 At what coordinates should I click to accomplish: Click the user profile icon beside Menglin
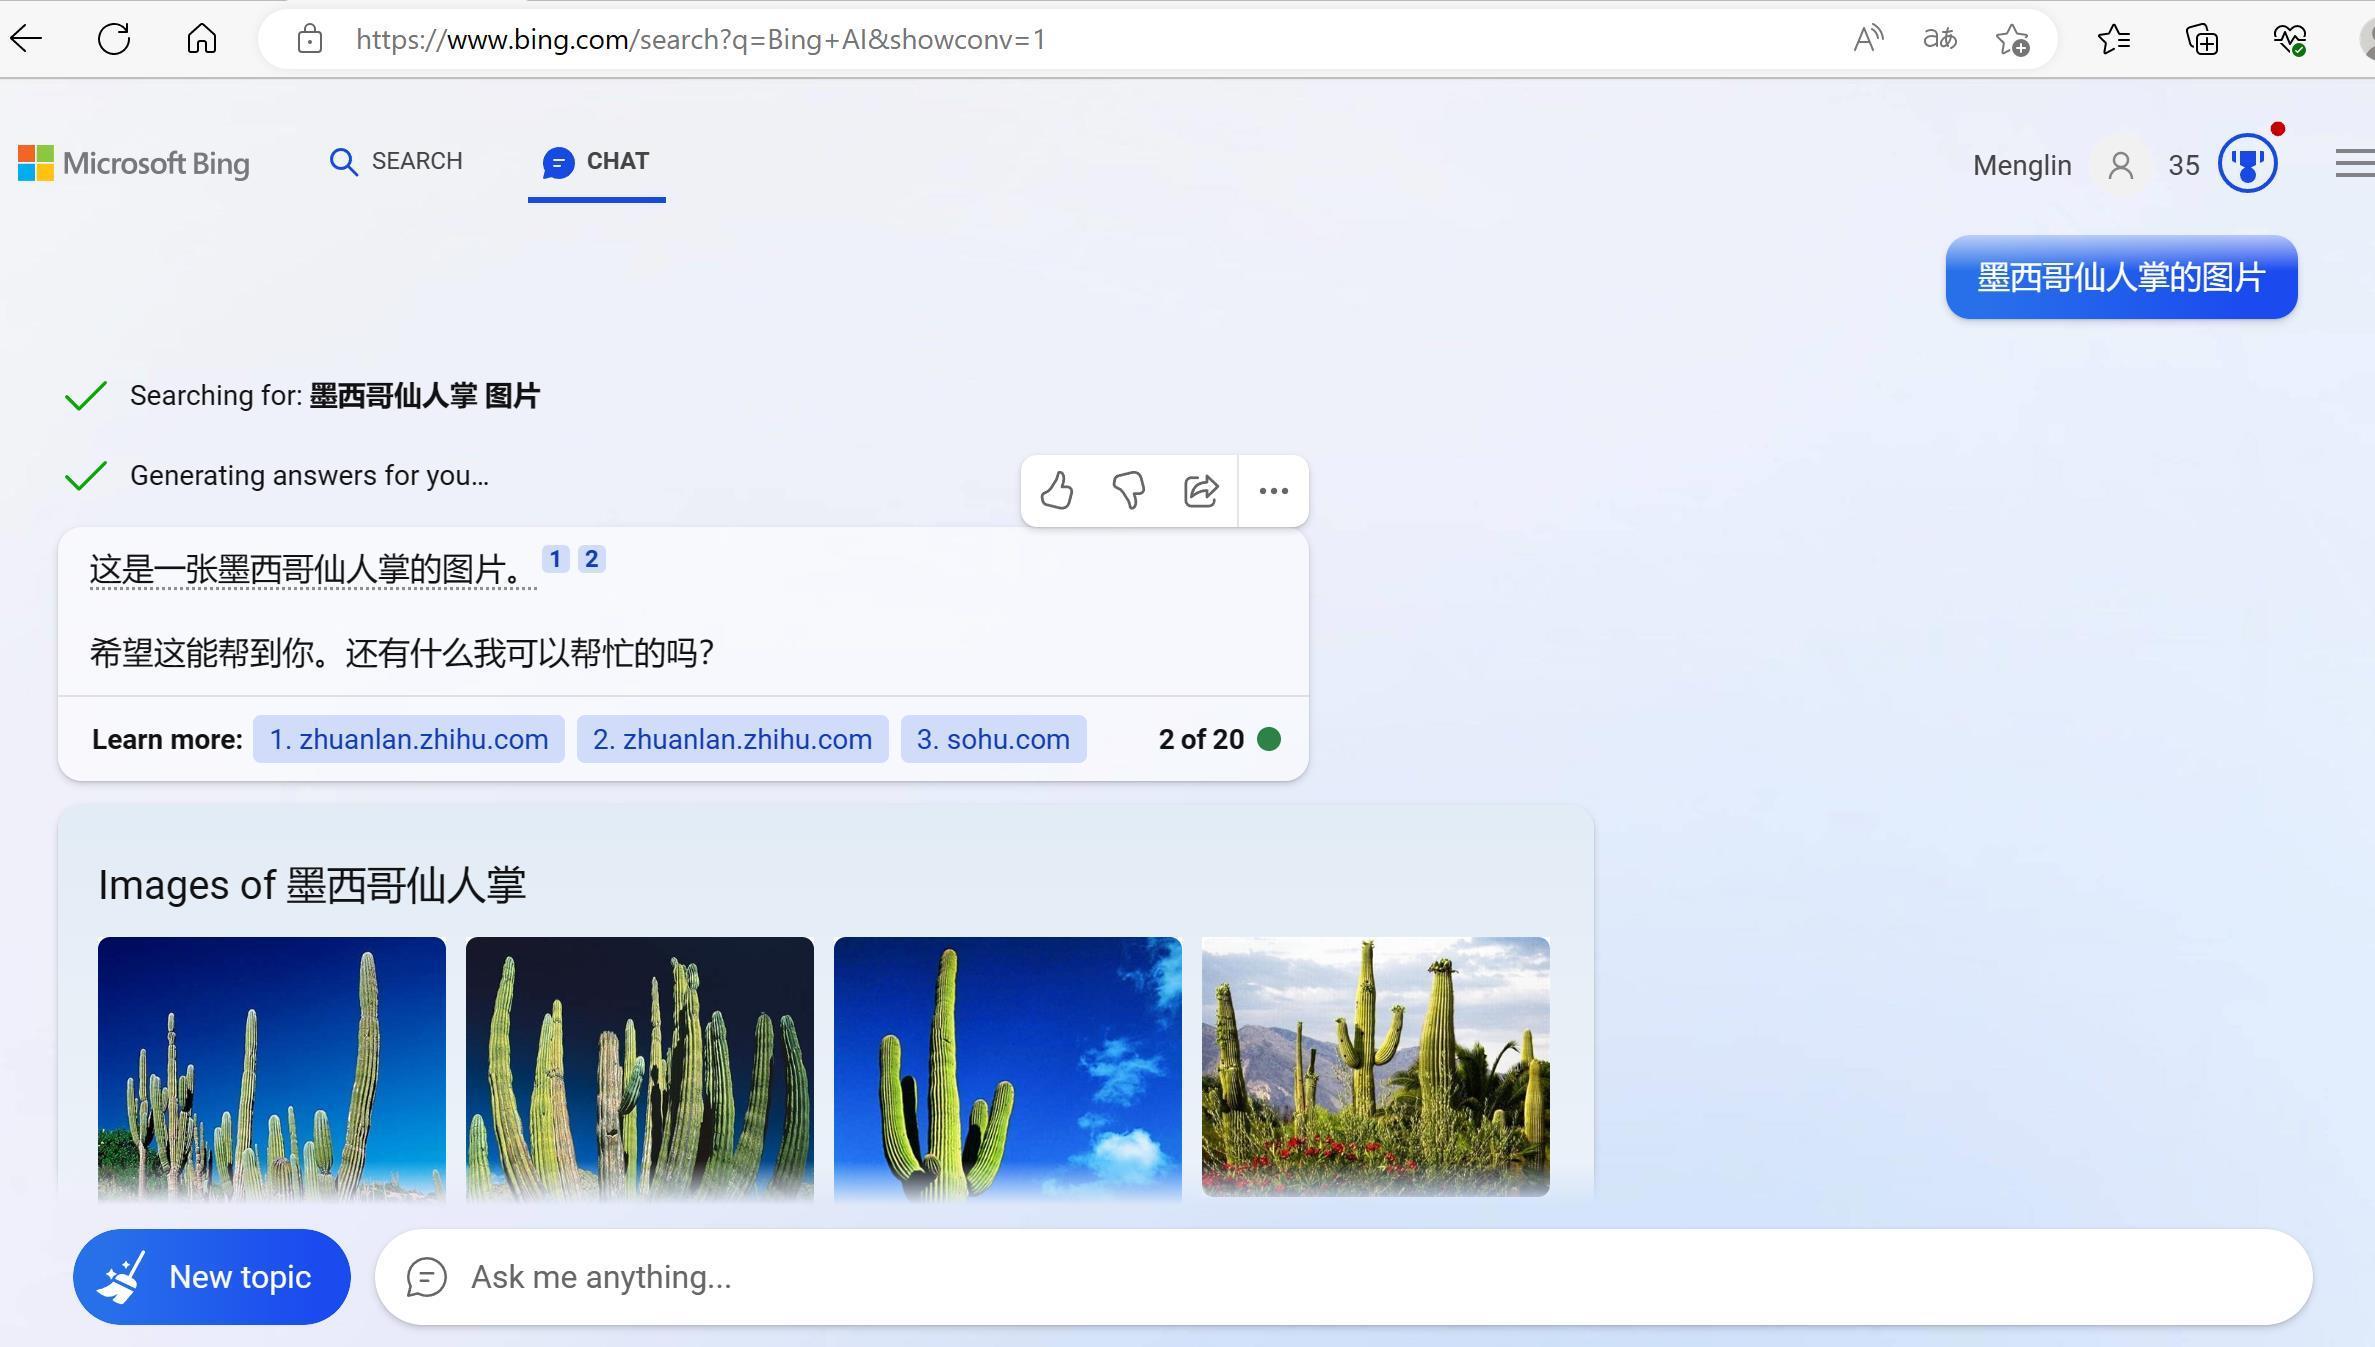point(2120,165)
